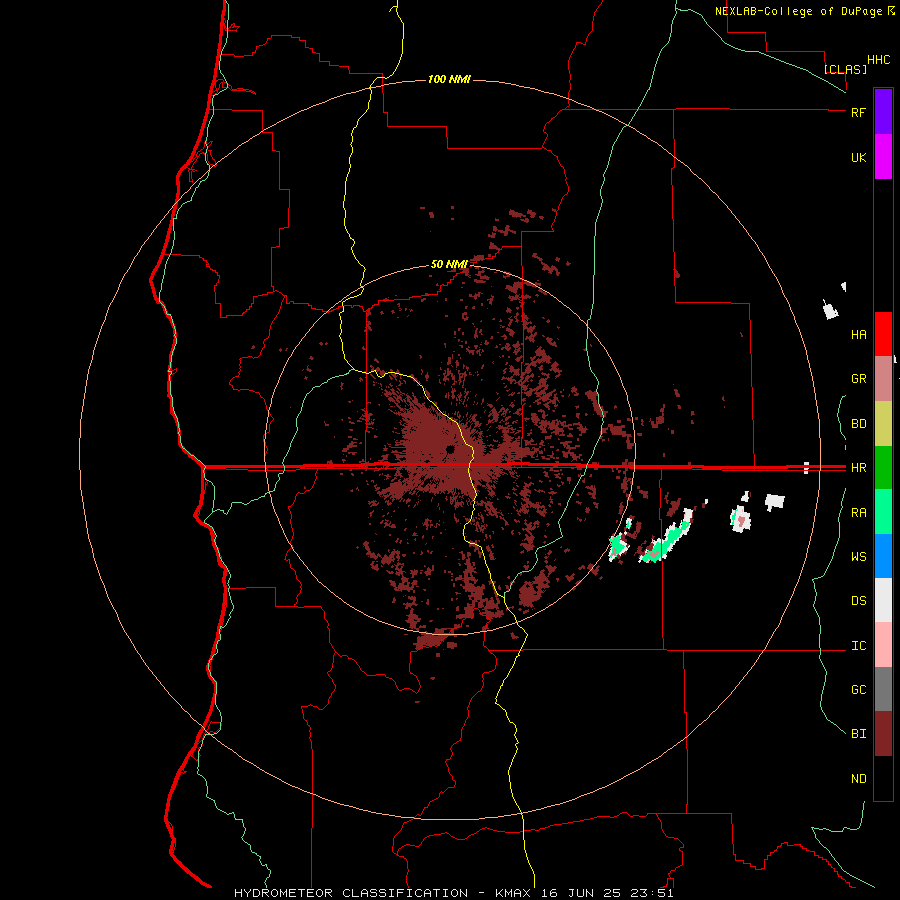This screenshot has height=900, width=900.
Task: Pick the dark green HR swatch
Action: click(x=883, y=468)
